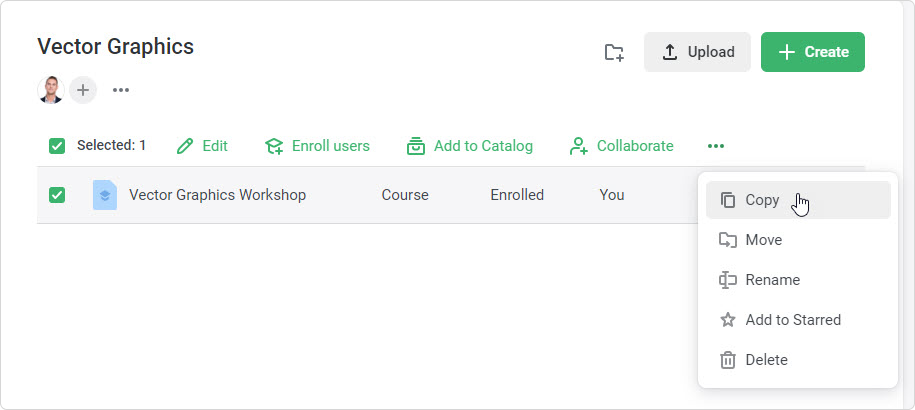This screenshot has height=410, width=915.
Task: Click the Upload button
Action: click(697, 52)
